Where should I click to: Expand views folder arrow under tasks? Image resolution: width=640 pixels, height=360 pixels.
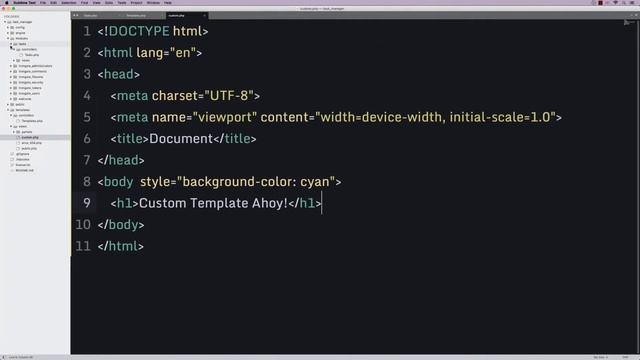coord(13,60)
